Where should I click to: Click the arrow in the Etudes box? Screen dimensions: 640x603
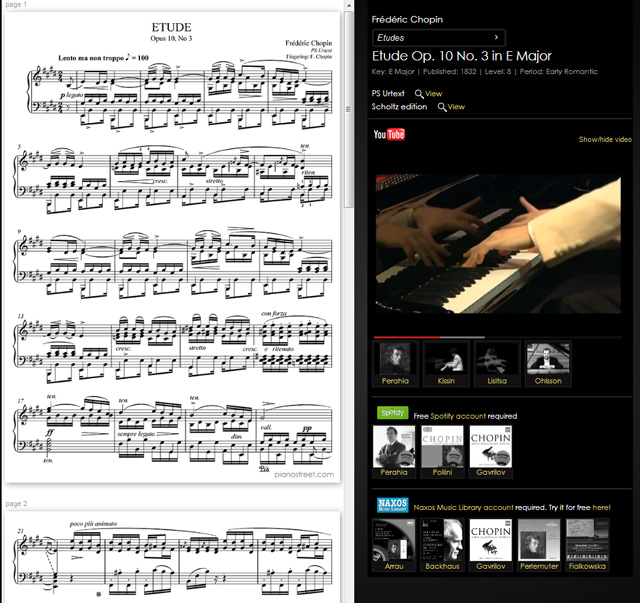click(x=496, y=37)
